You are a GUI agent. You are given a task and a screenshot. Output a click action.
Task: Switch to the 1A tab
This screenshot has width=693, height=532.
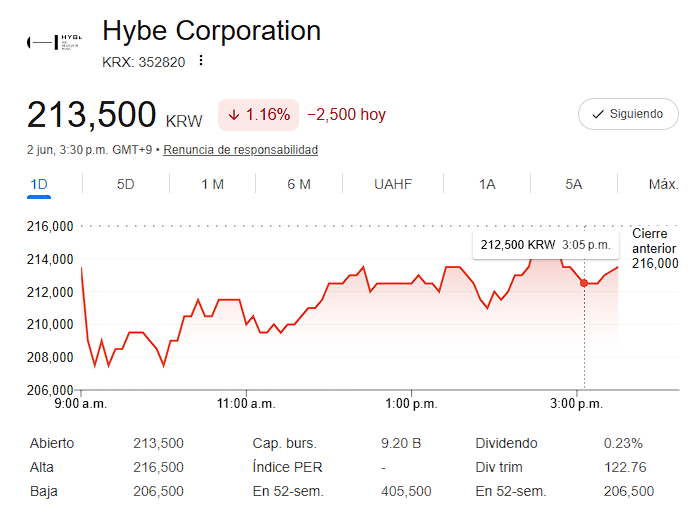tap(487, 184)
